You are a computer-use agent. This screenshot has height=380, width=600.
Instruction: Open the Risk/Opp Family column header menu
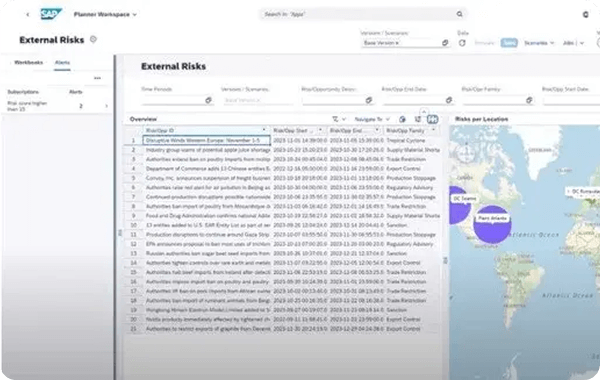pos(434,130)
